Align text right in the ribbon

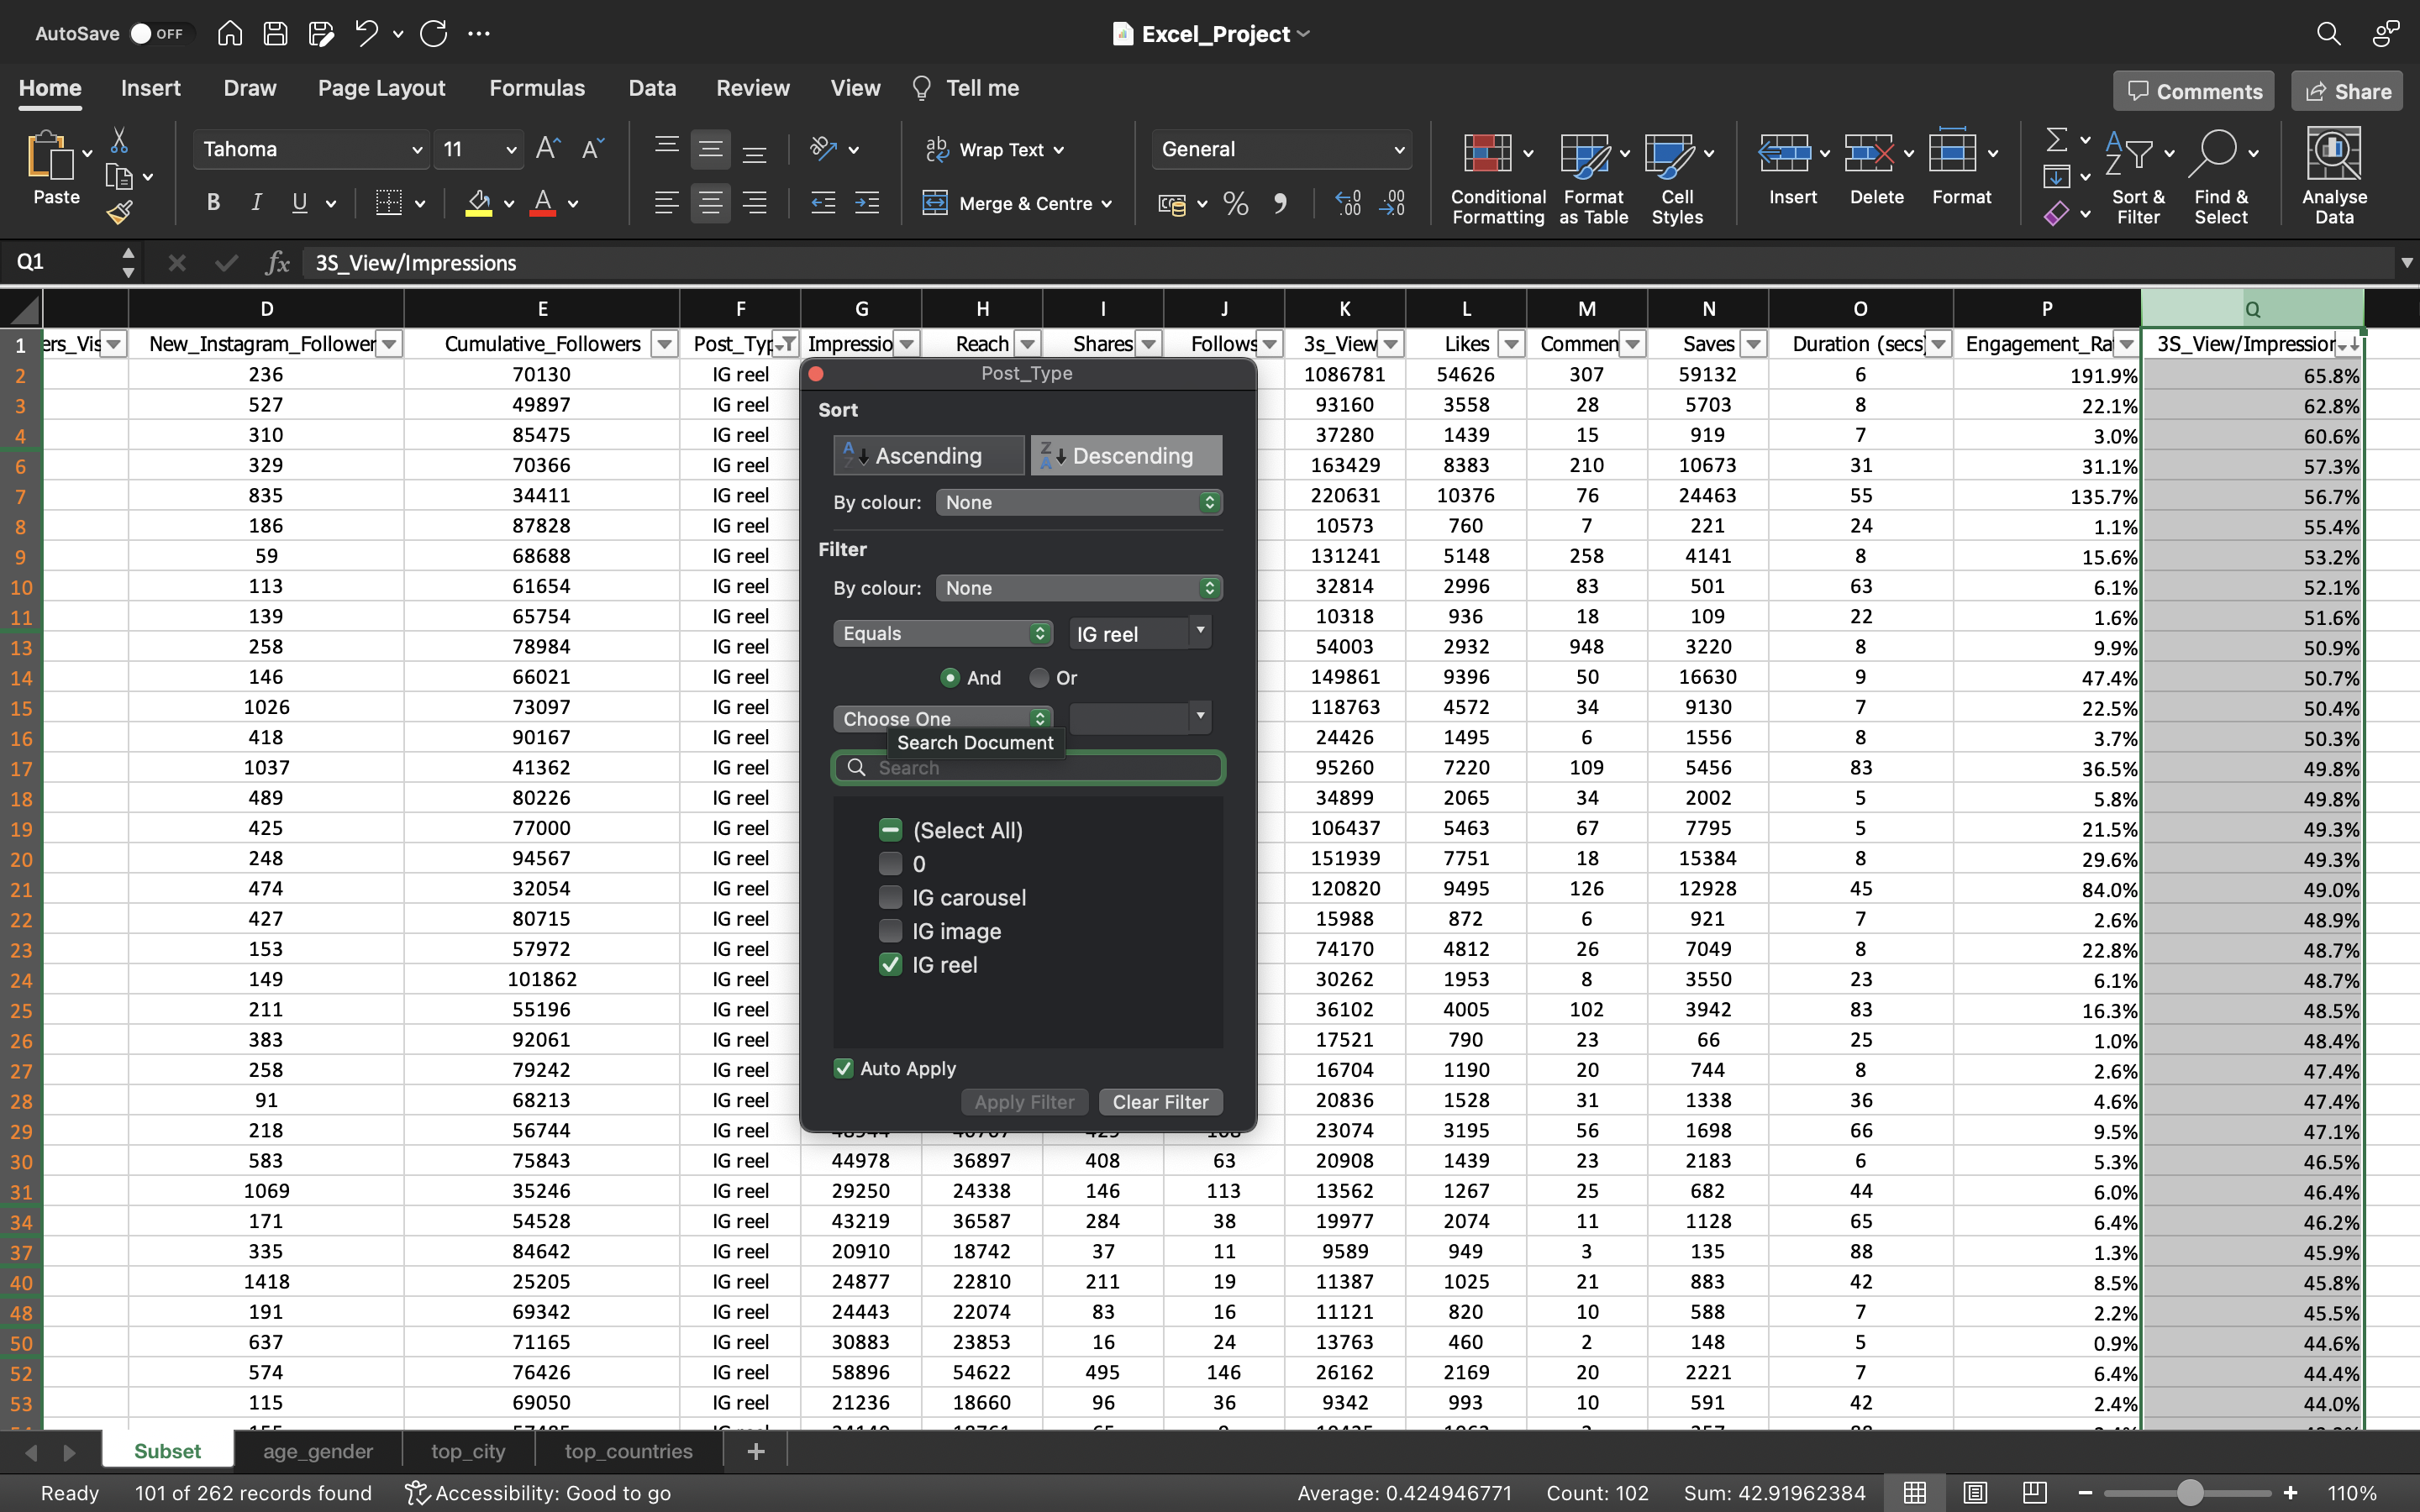coord(755,203)
